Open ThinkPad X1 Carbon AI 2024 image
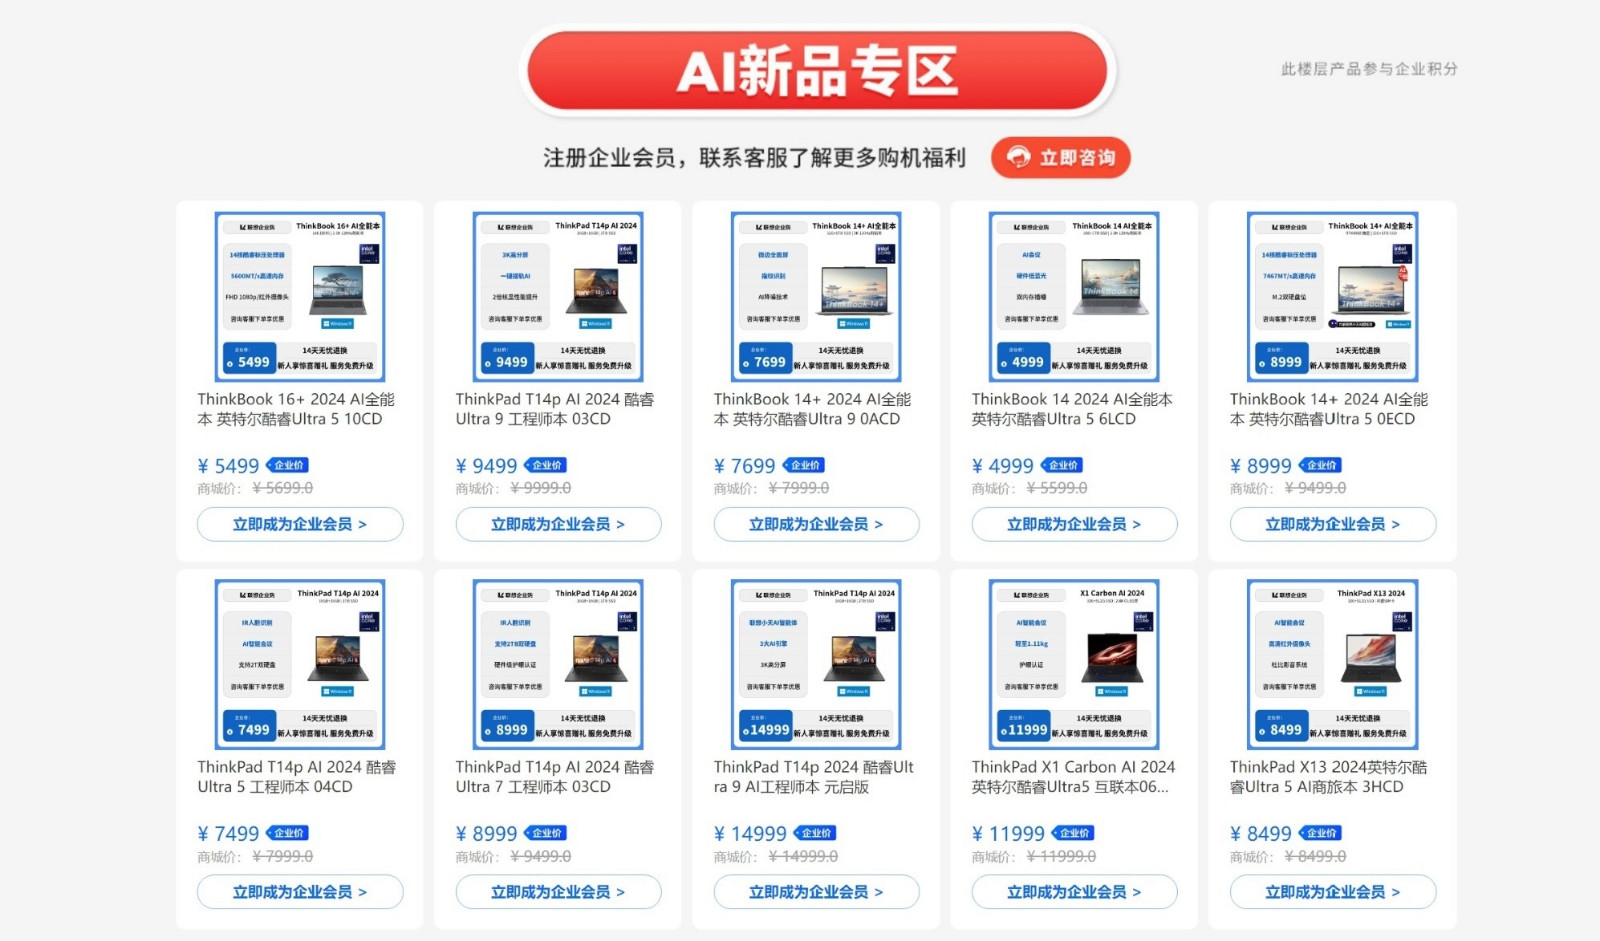 (1074, 664)
